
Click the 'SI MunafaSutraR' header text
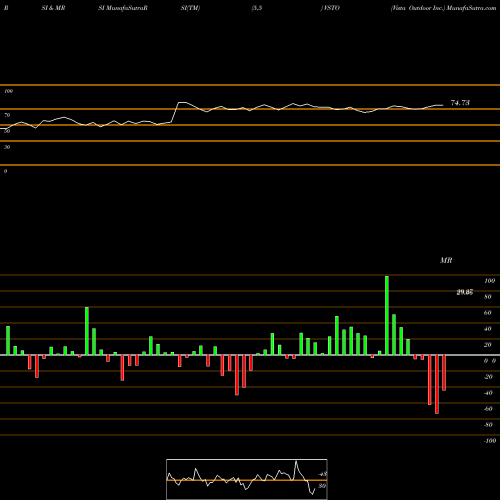coord(123,8)
